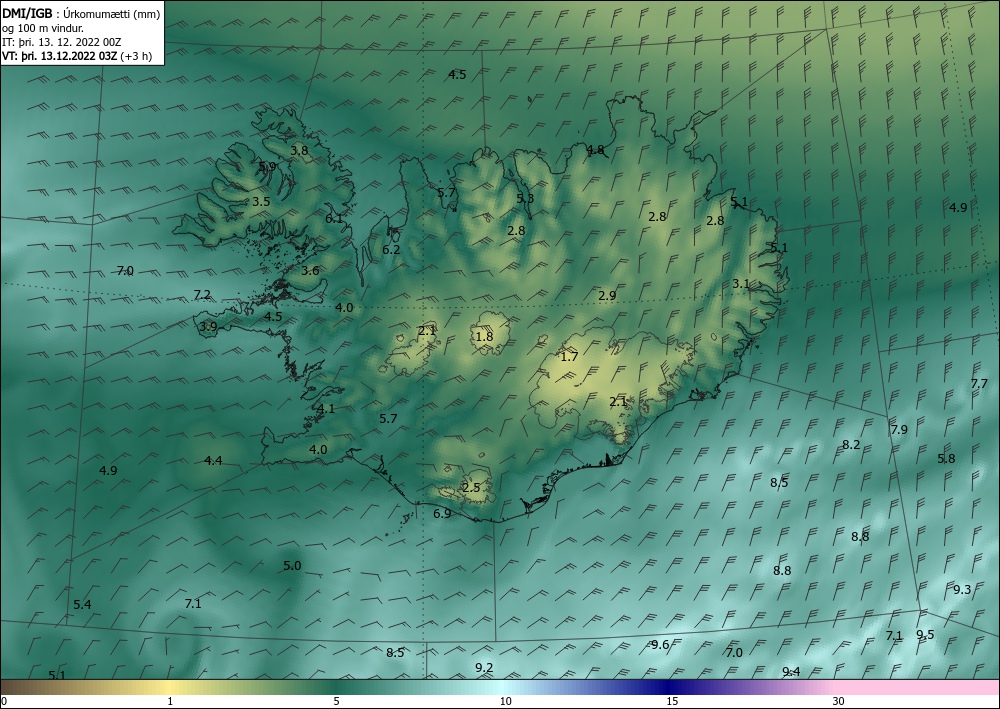Click the 5.0 value south of Iceland
The width and height of the screenshot is (1000, 709).
[x=292, y=566]
